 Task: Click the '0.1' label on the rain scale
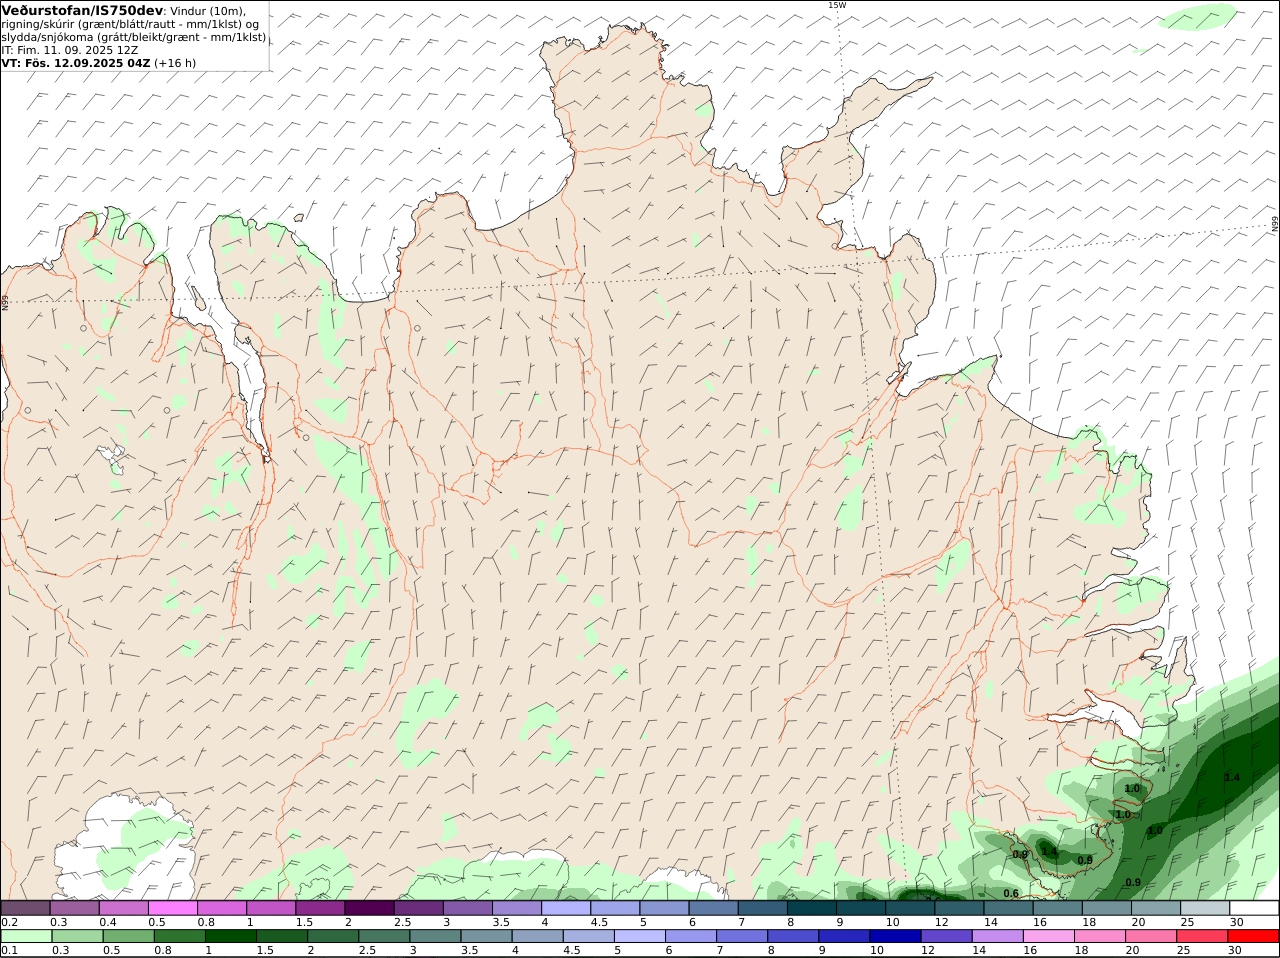(9, 950)
